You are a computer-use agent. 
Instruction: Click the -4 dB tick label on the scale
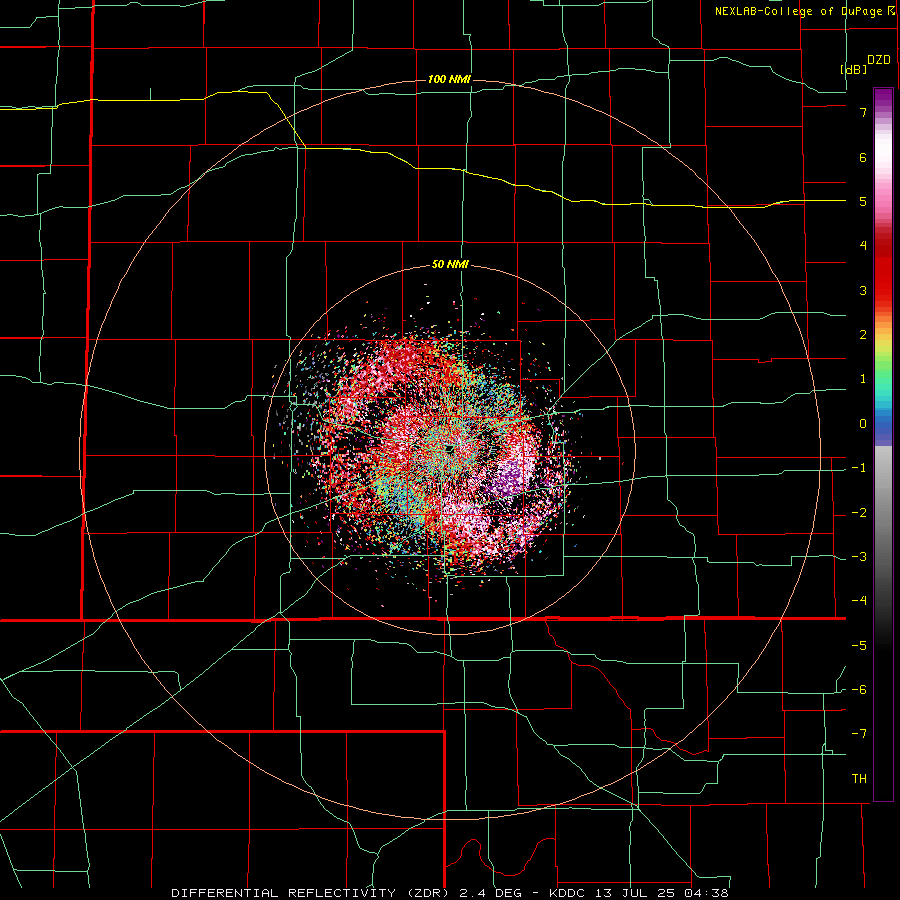tap(859, 601)
